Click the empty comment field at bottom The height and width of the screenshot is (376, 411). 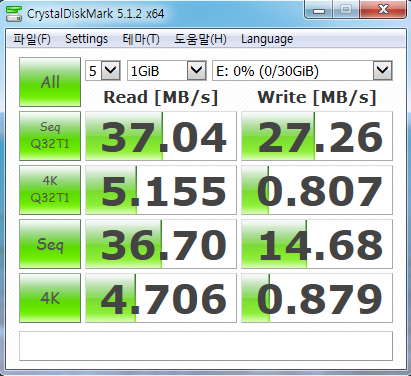click(206, 346)
